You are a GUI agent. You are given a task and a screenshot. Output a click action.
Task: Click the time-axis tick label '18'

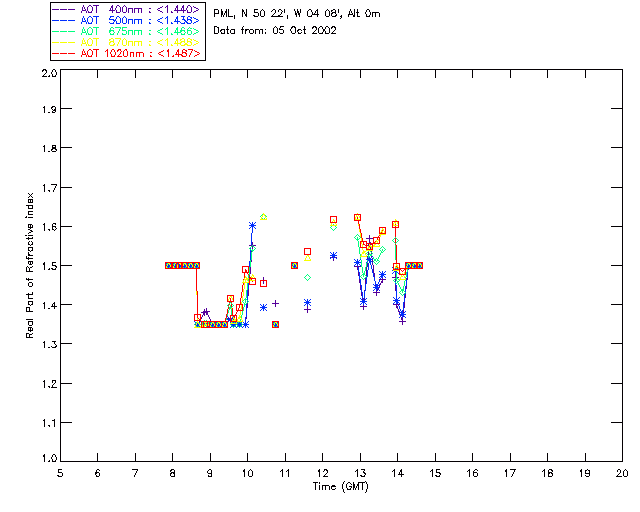[548, 473]
